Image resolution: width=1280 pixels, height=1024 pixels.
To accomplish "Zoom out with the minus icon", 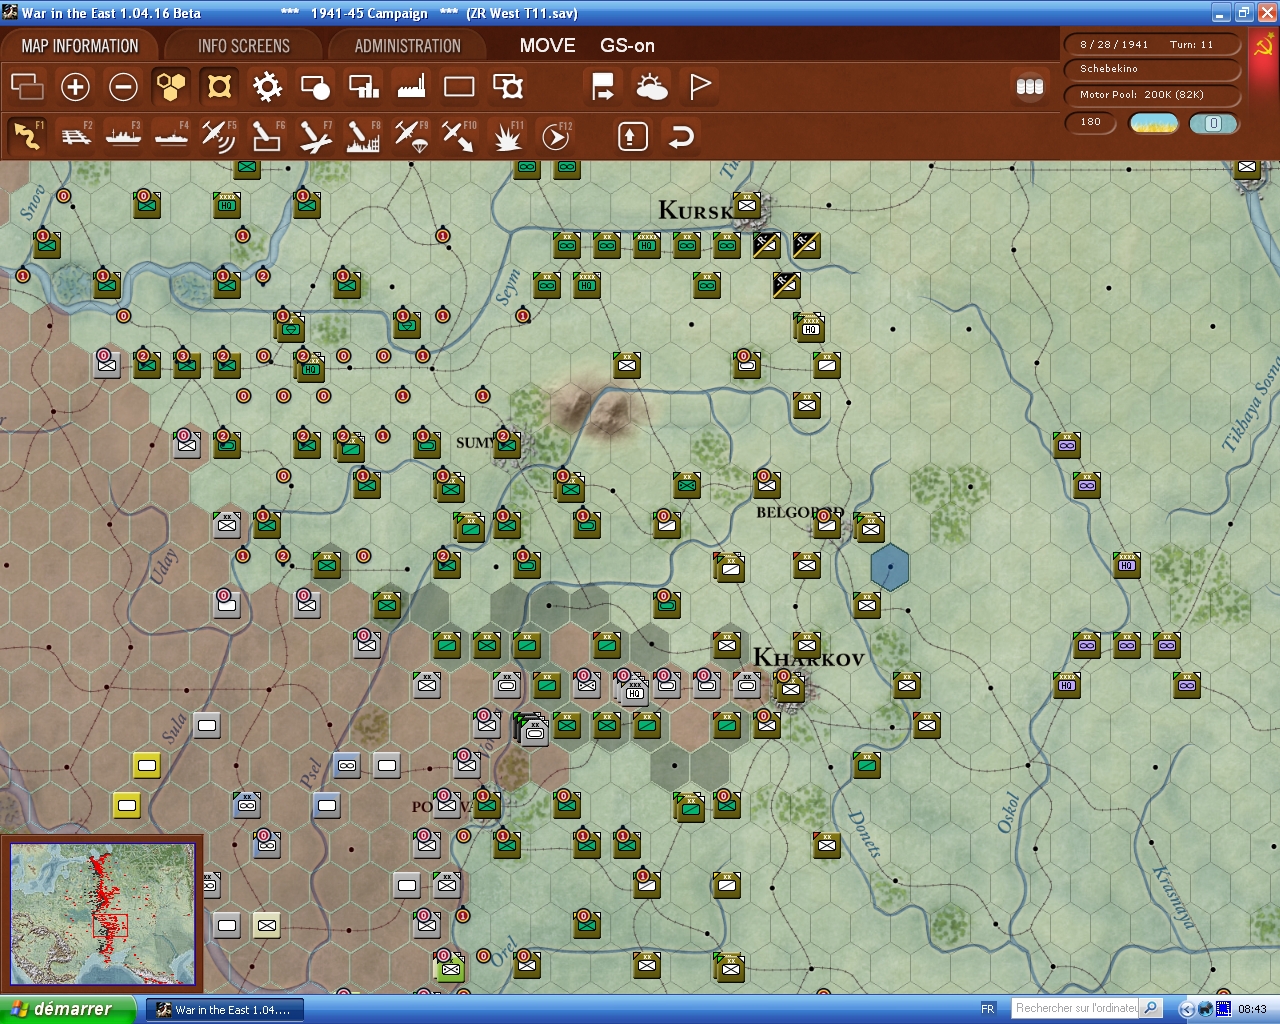I will click(123, 87).
